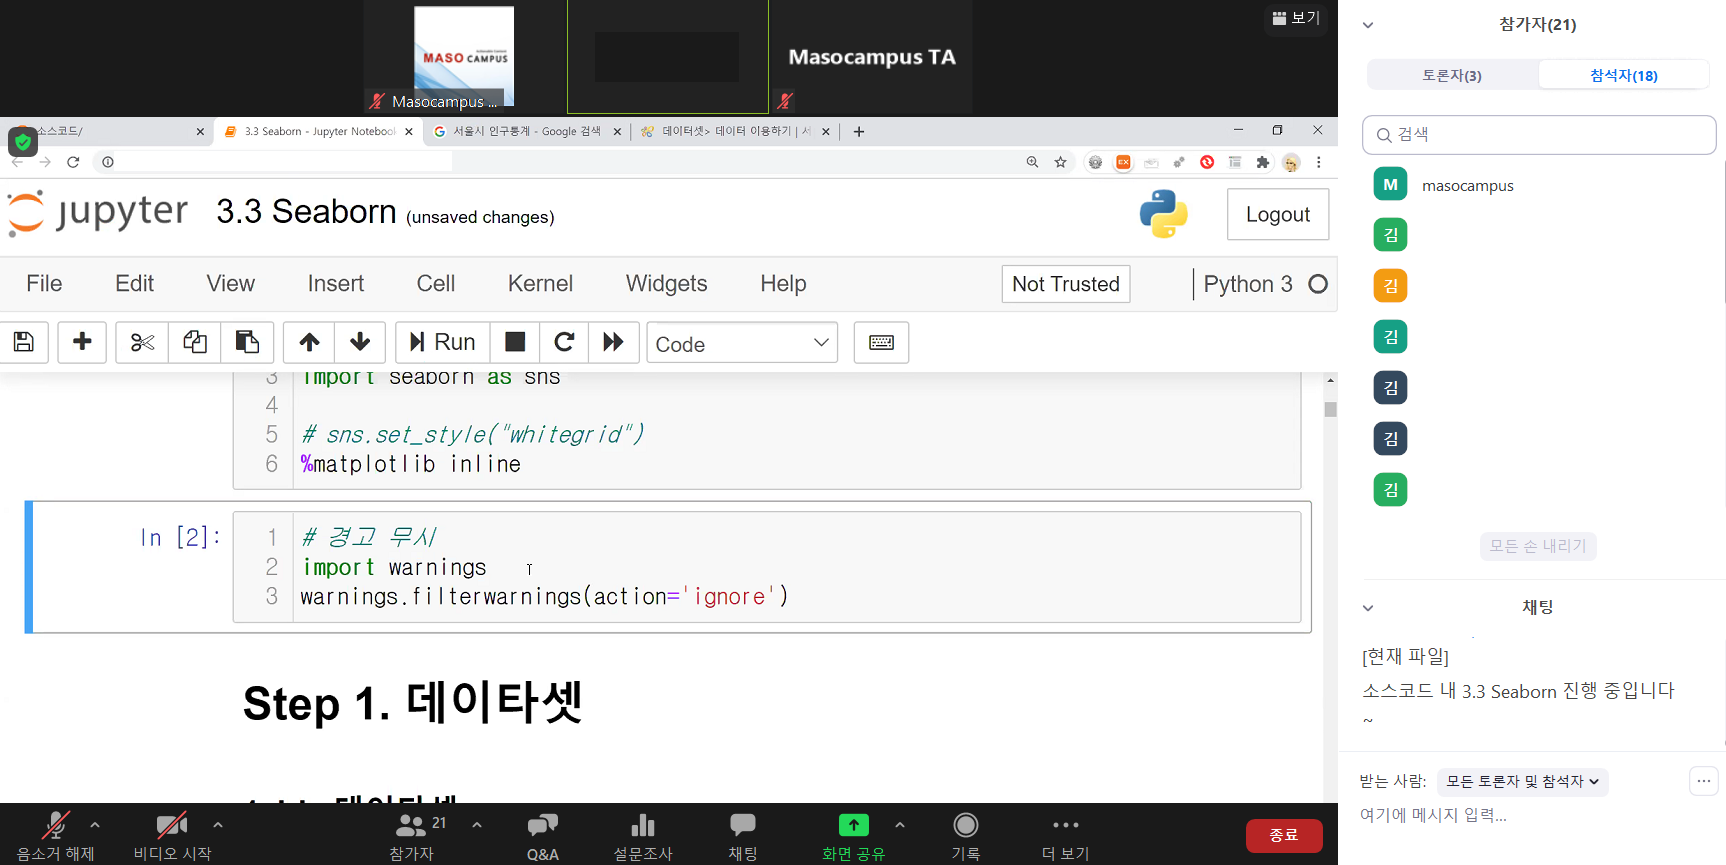
Task: Toggle the Not Trusted notebook status
Action: [x=1065, y=284]
